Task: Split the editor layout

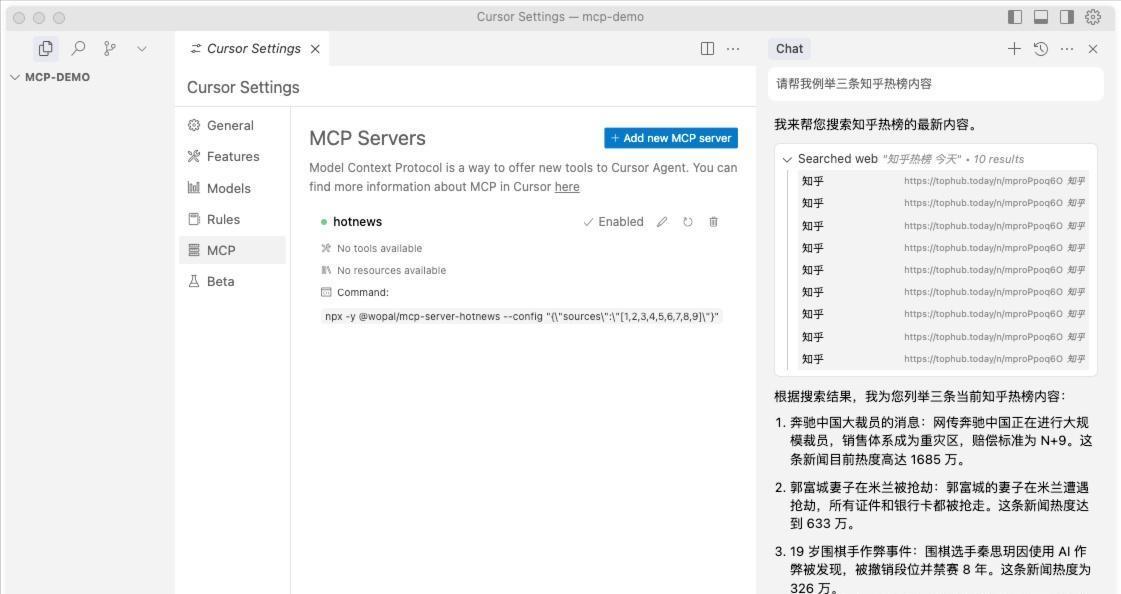Action: 707,49
